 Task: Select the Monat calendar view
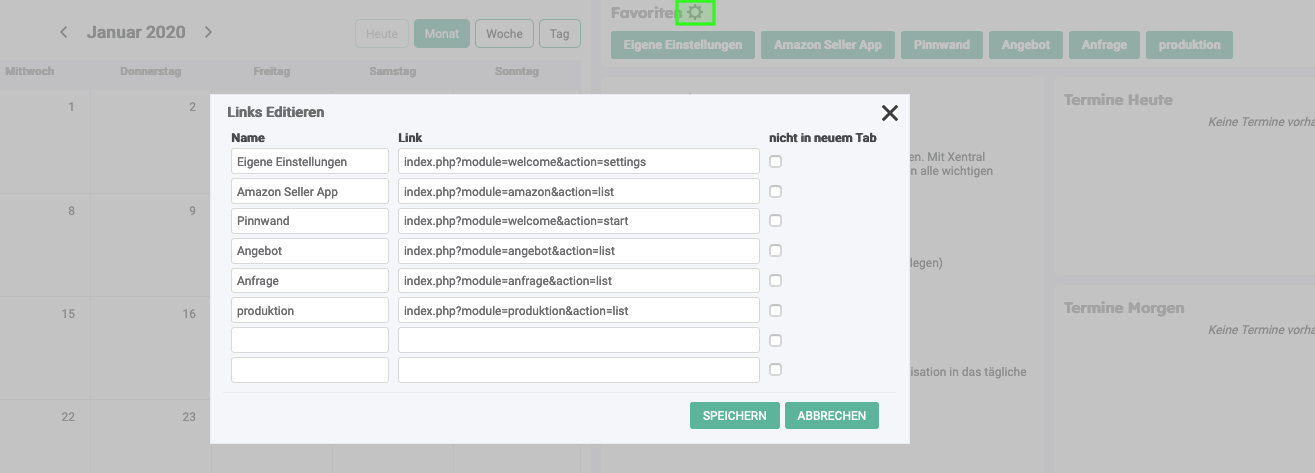[441, 34]
